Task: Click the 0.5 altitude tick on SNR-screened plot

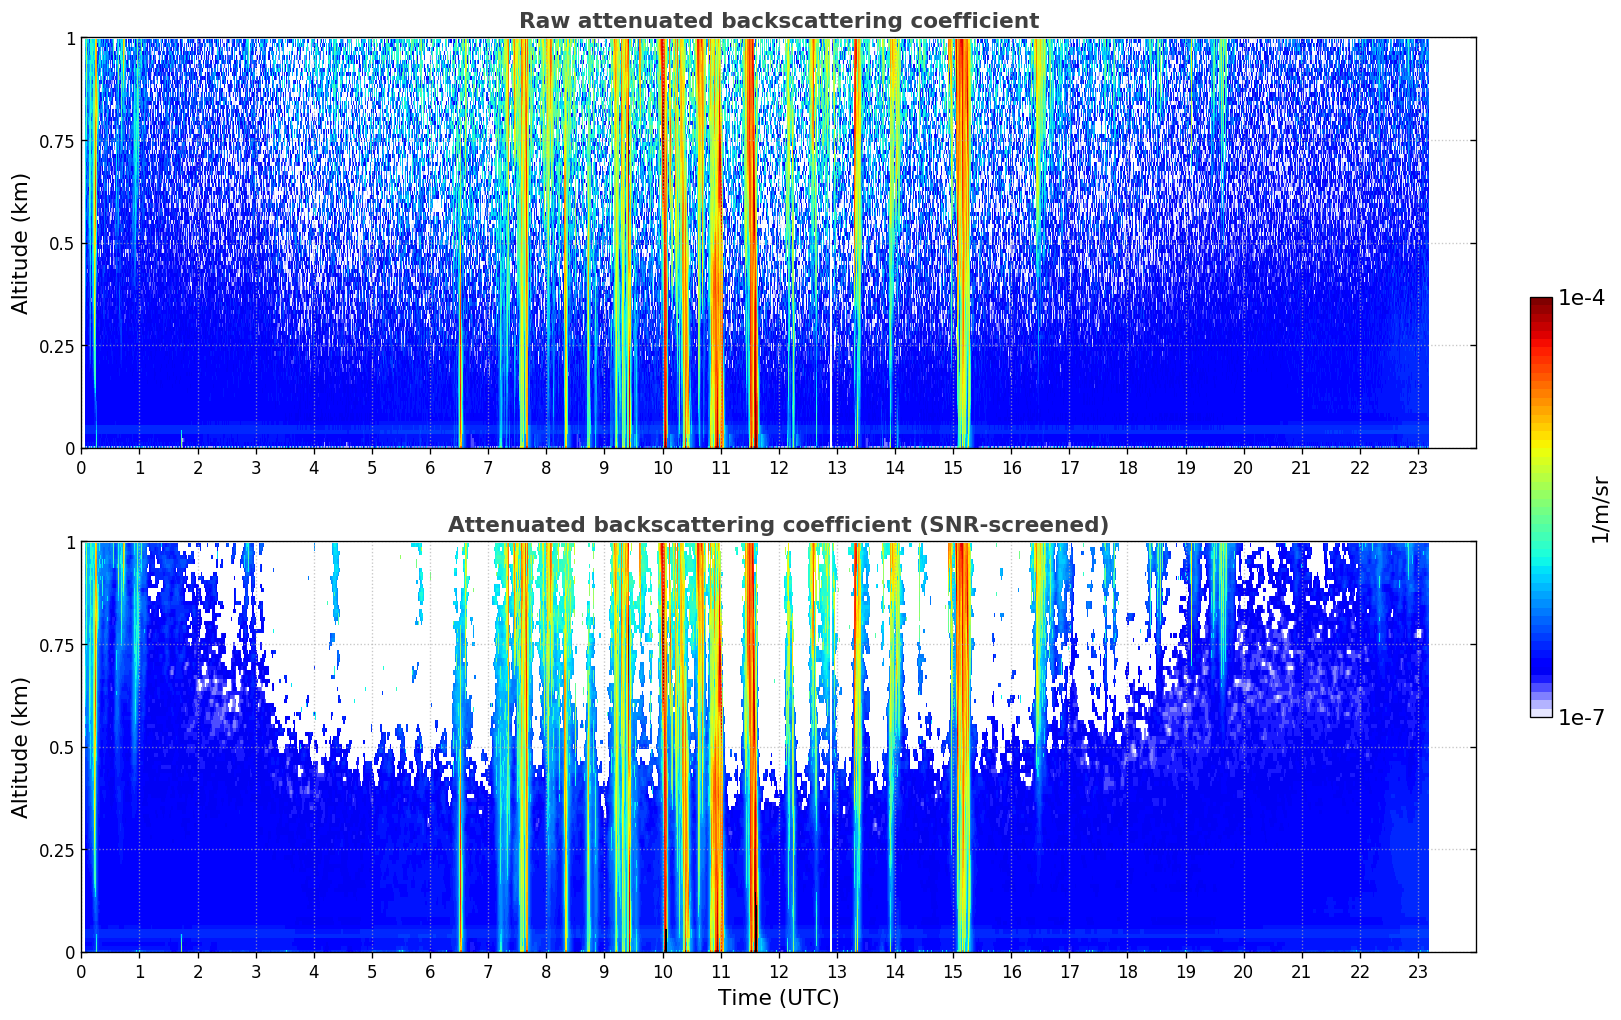Action: (62, 747)
